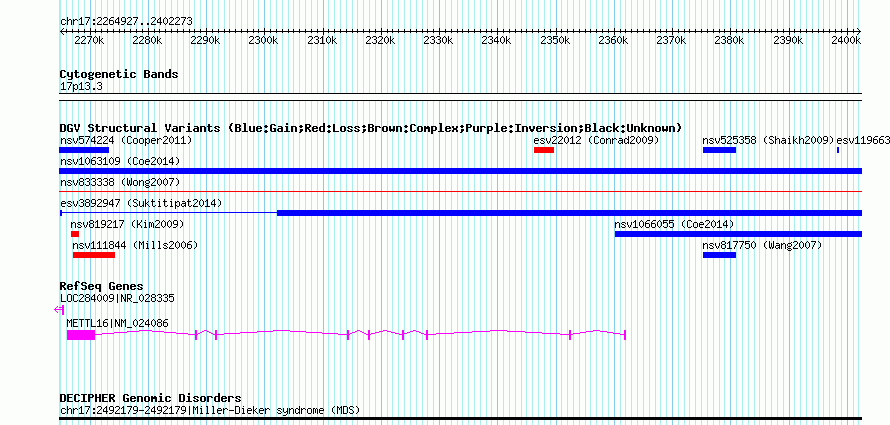Click the 2300k ruler tick label
Viewport: 890px width, 425px height.
[x=264, y=41]
